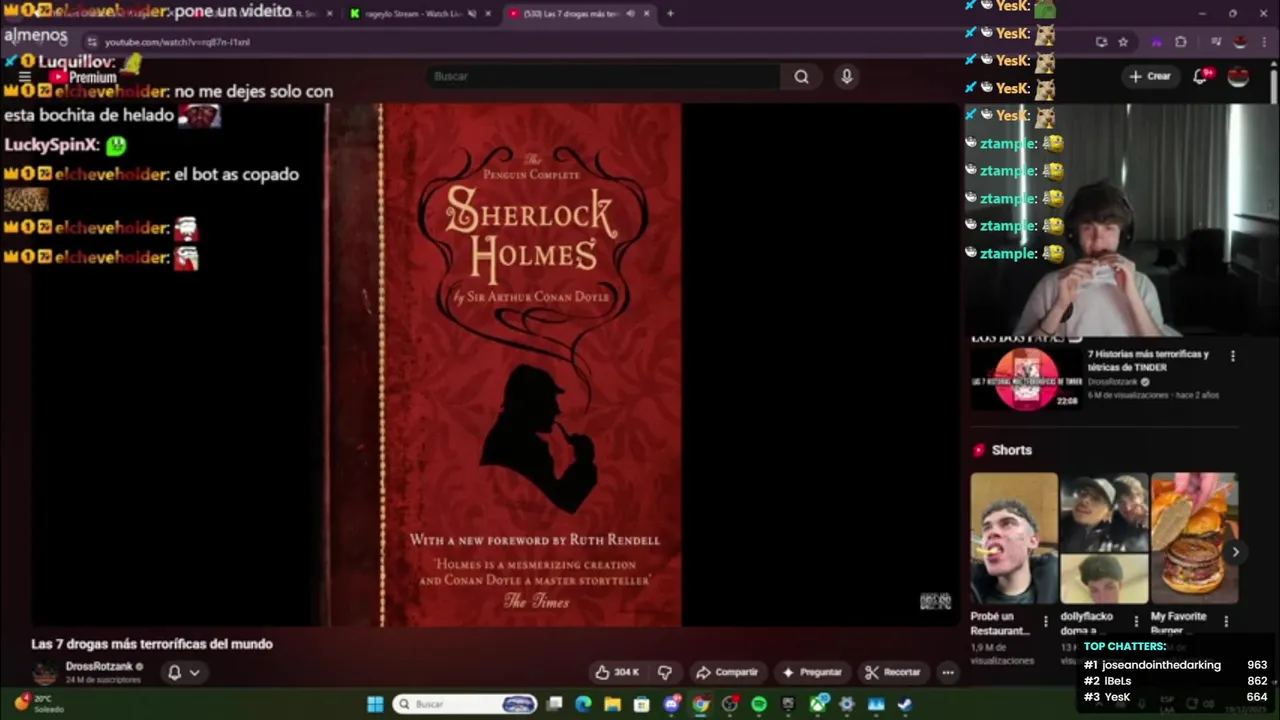
Task: Open the more actions ellipsis under video
Action: tap(947, 672)
